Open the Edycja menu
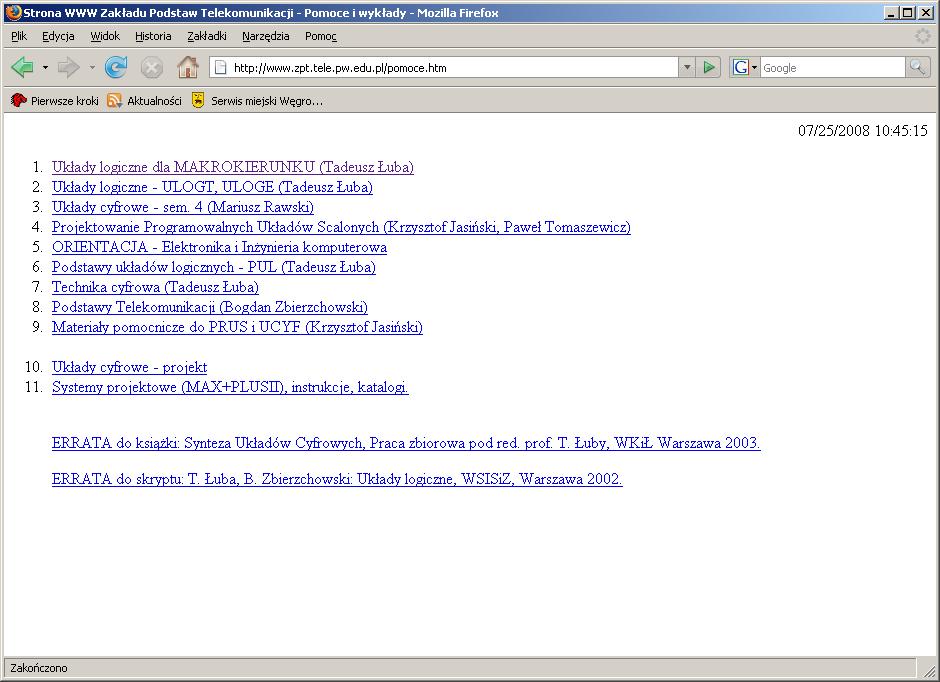The image size is (940, 682). (x=58, y=36)
